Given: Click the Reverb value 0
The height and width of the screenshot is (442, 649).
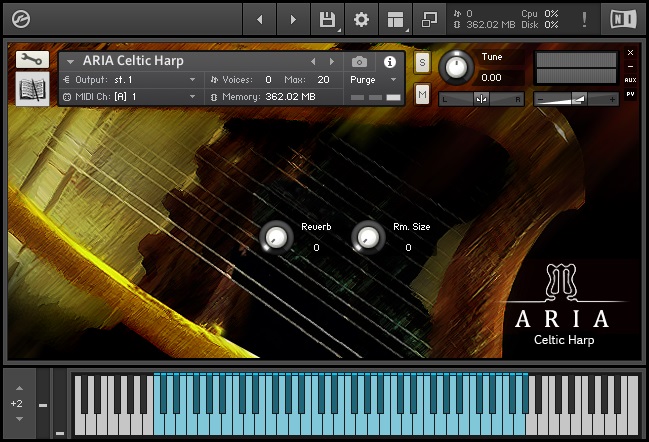Looking at the screenshot, I should (x=316, y=247).
